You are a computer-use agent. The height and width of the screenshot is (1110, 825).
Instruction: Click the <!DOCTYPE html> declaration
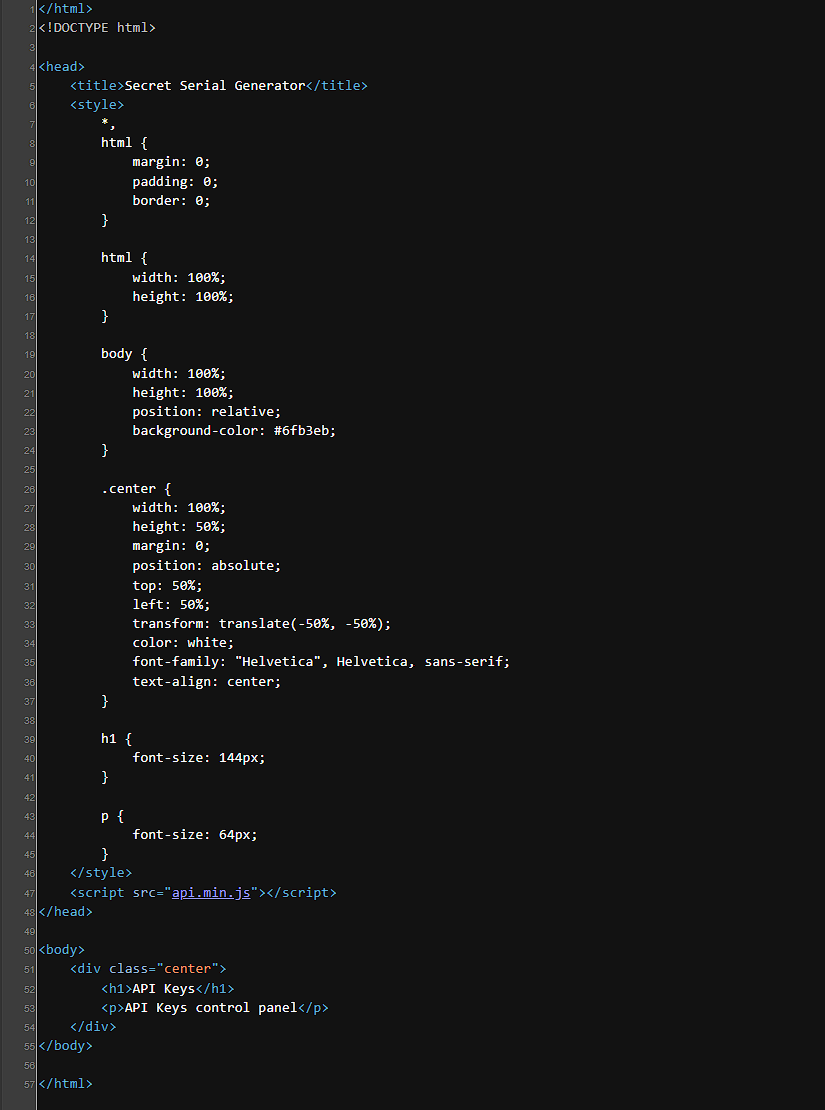97,28
